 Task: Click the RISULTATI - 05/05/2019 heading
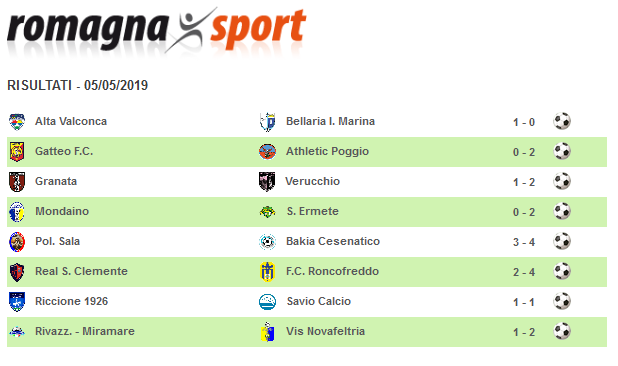point(78,85)
